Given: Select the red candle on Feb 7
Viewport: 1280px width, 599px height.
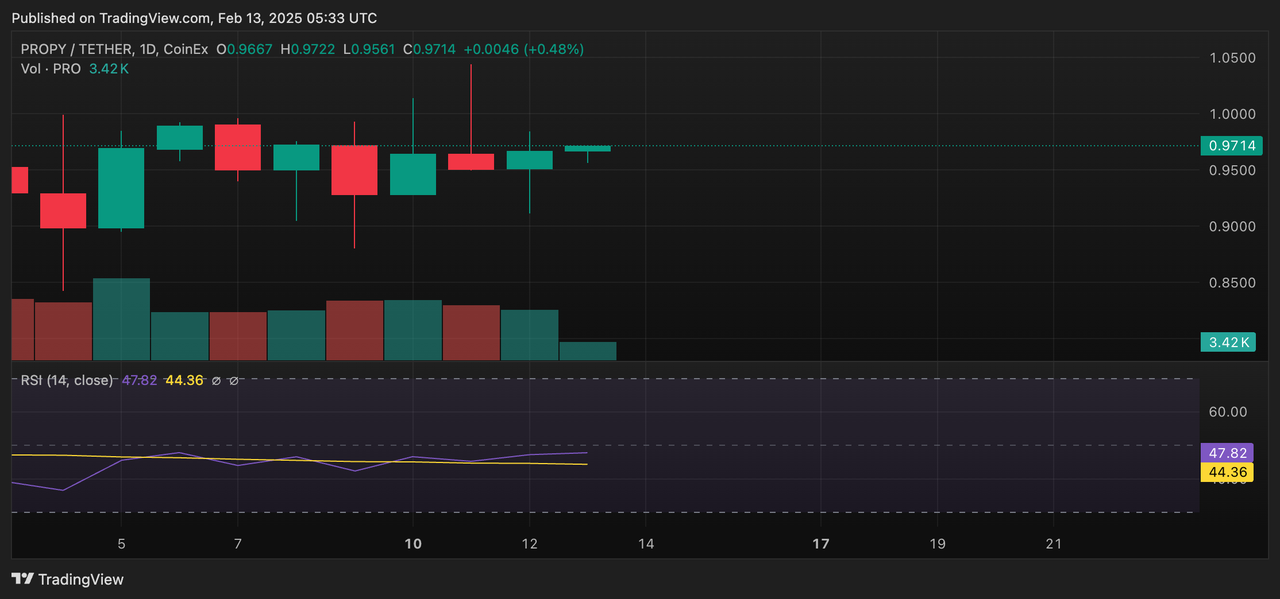Looking at the screenshot, I should pyautogui.click(x=238, y=147).
